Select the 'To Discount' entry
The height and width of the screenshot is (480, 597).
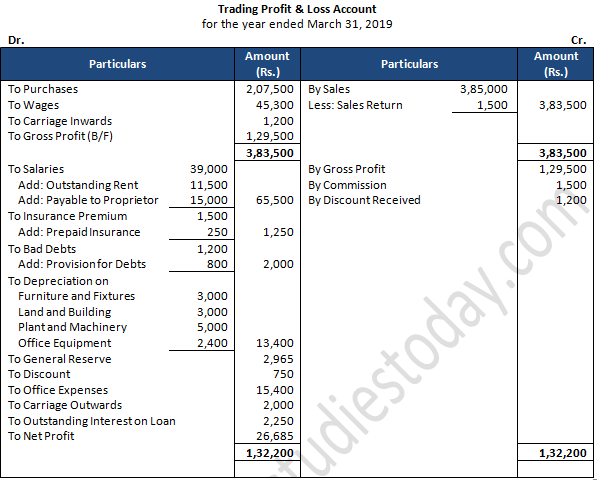pos(39,374)
